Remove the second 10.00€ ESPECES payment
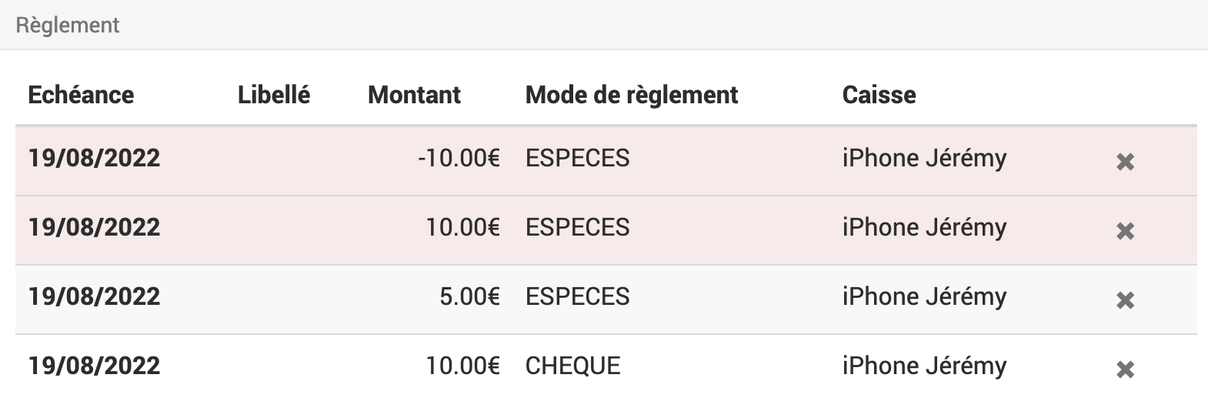Image resolution: width=1208 pixels, height=402 pixels. (x=1125, y=231)
